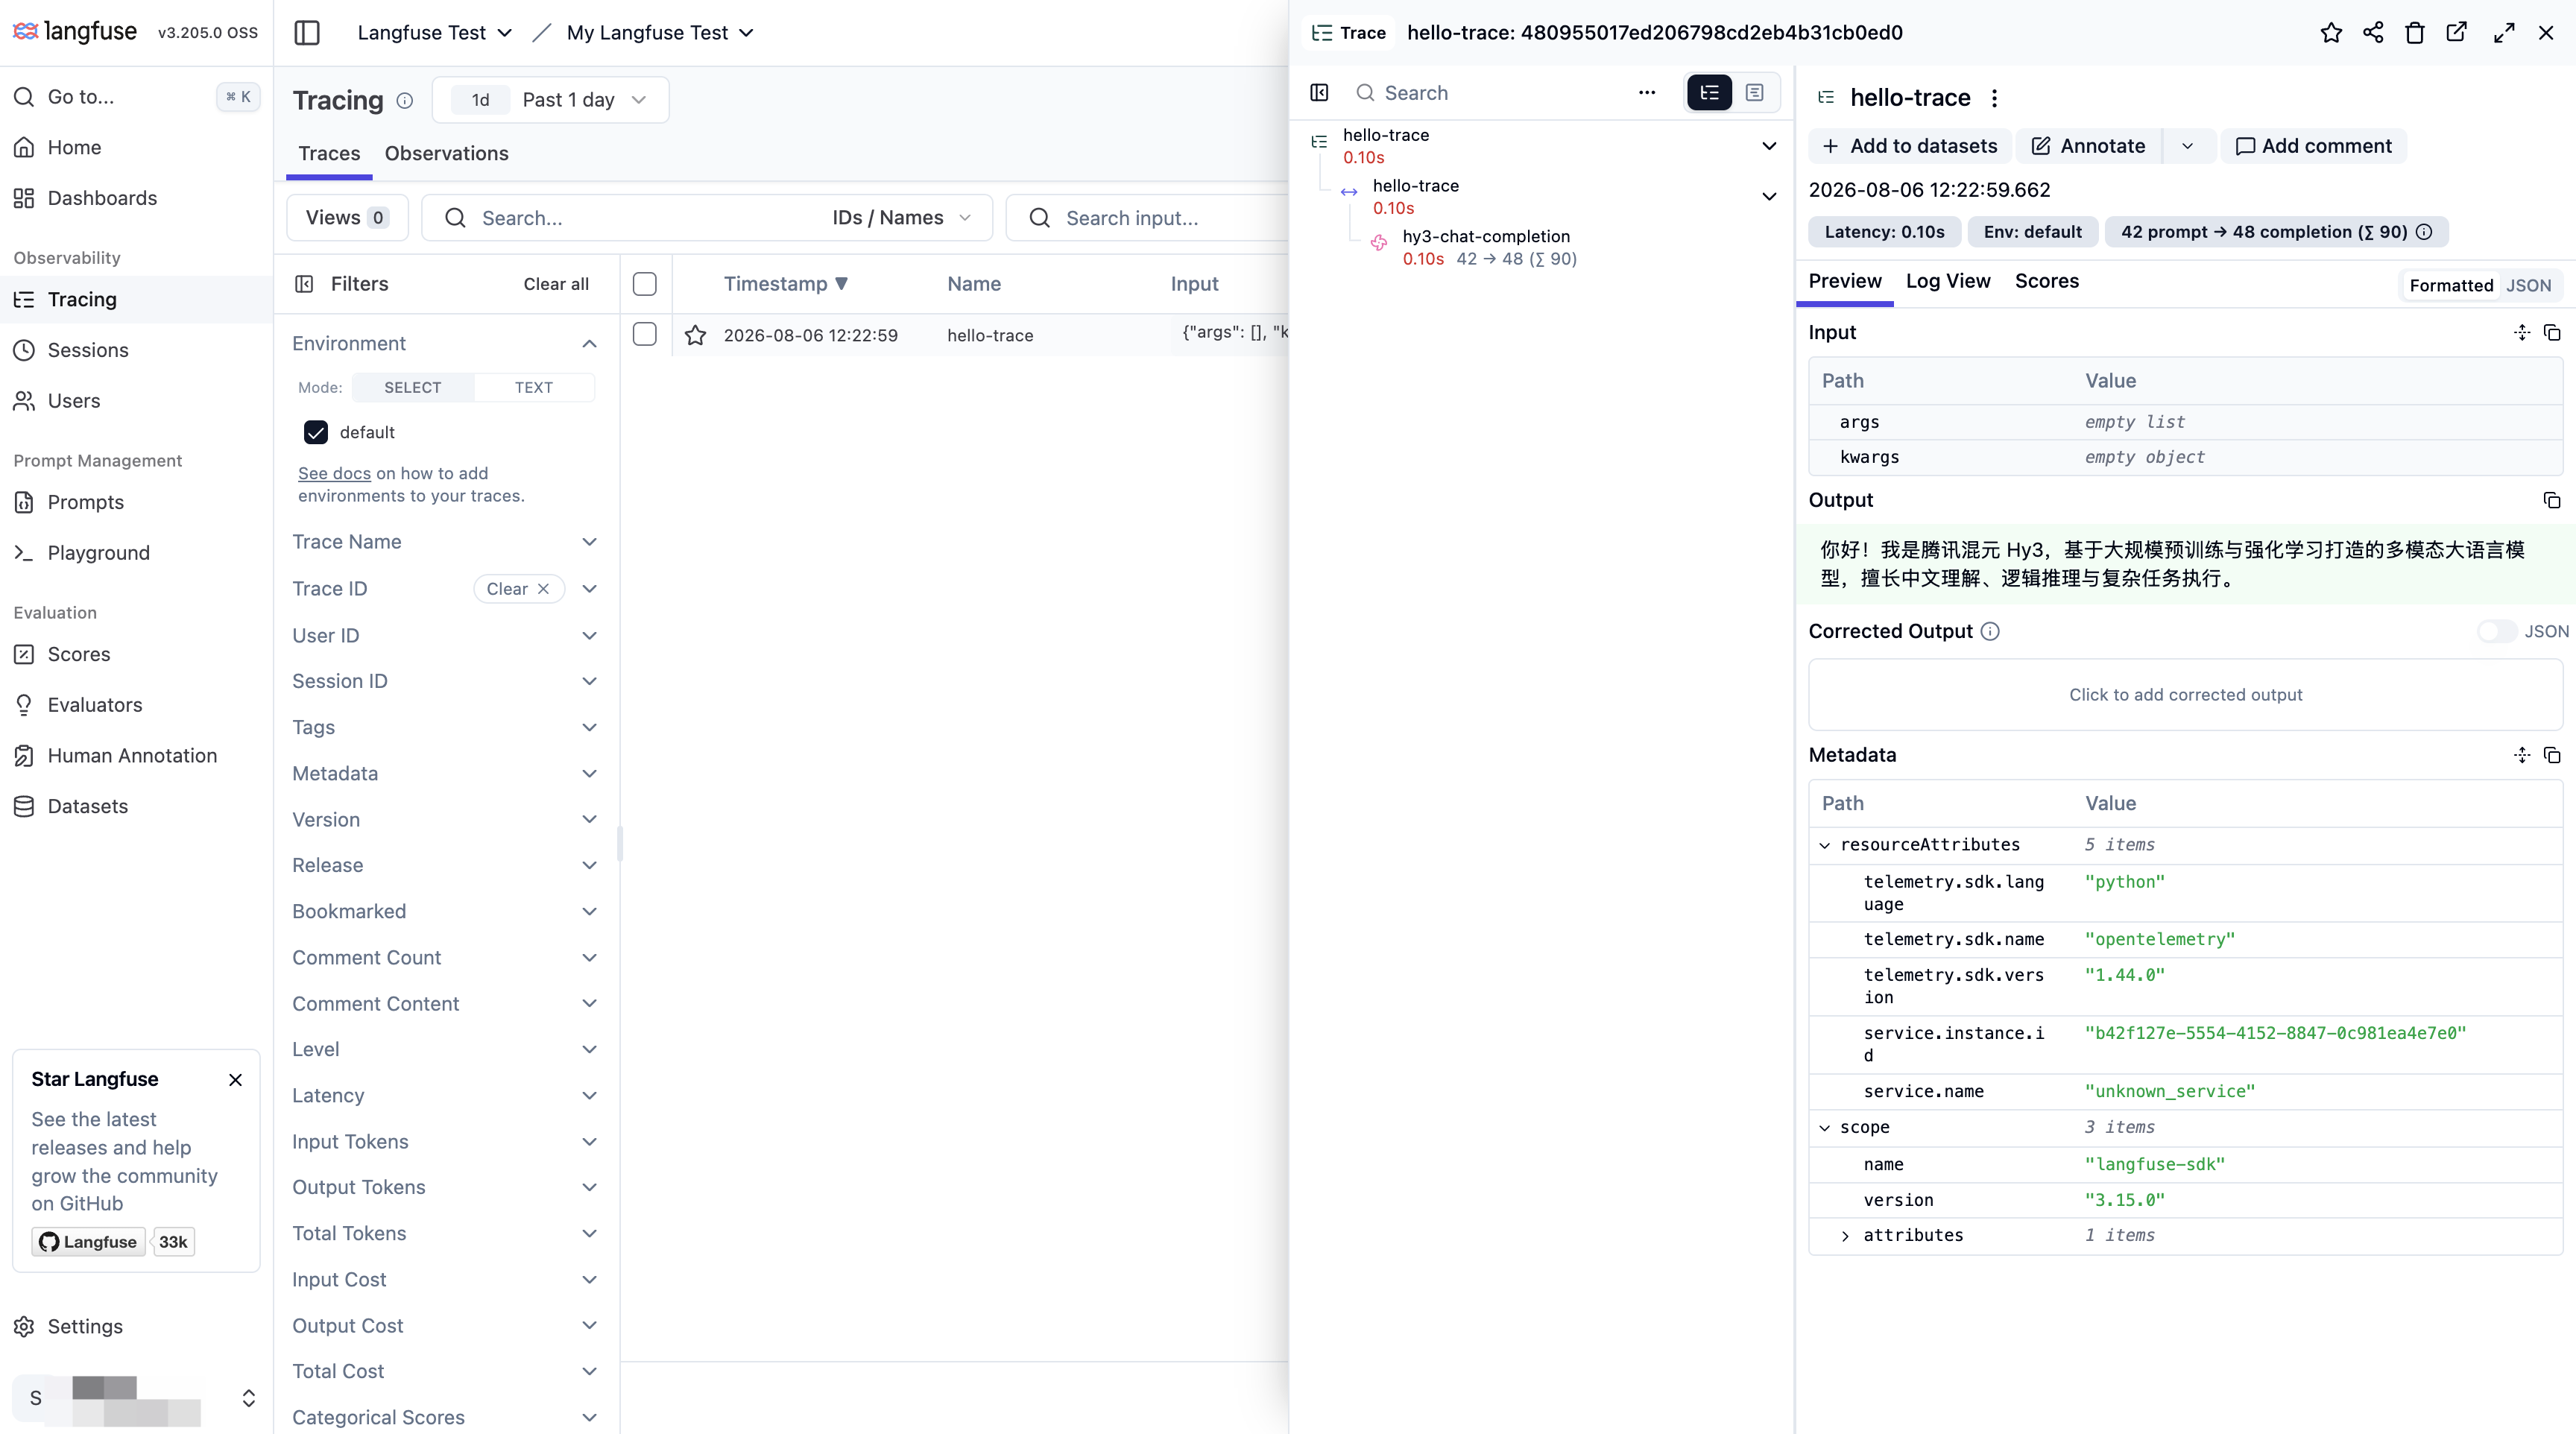This screenshot has width=2576, height=1434.
Task: Click the share trace icon
Action: 2373,33
